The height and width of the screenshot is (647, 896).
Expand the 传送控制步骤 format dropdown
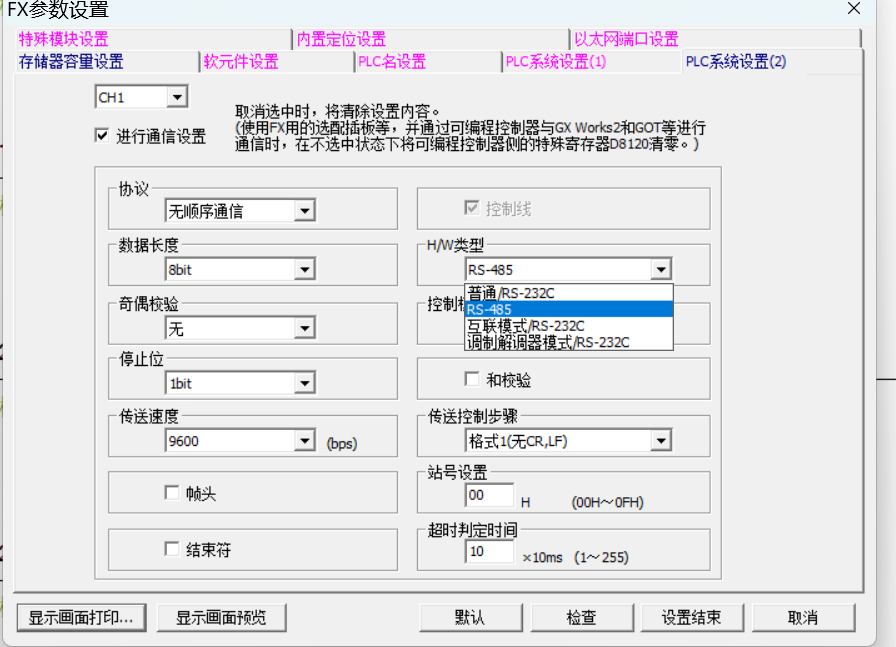tap(660, 441)
